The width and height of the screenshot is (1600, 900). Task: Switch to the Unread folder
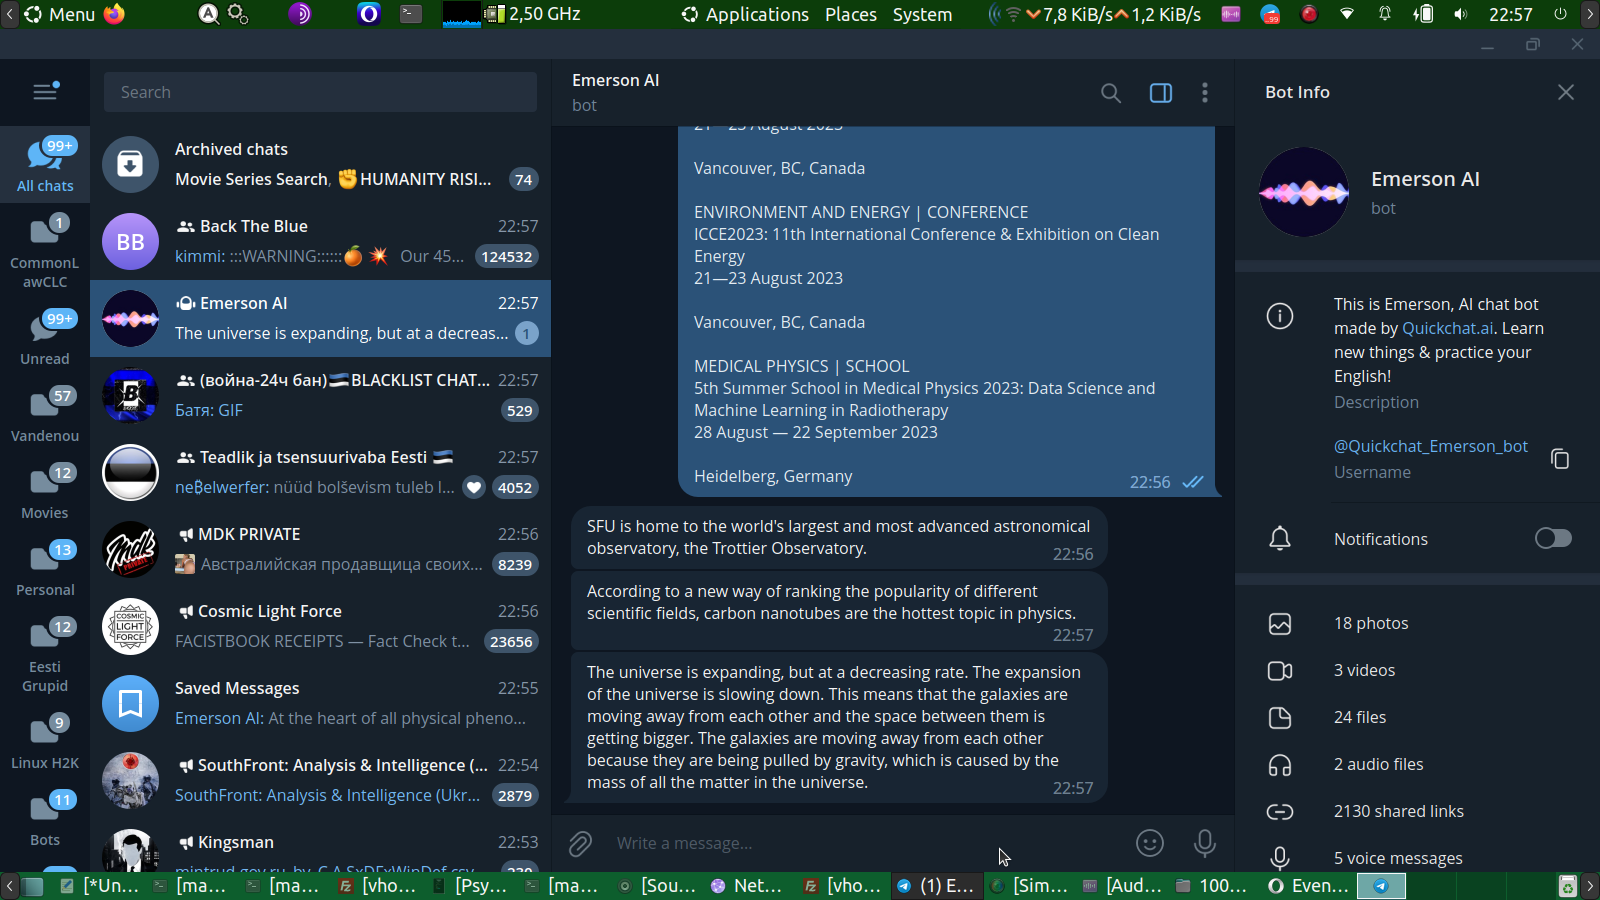tap(45, 338)
